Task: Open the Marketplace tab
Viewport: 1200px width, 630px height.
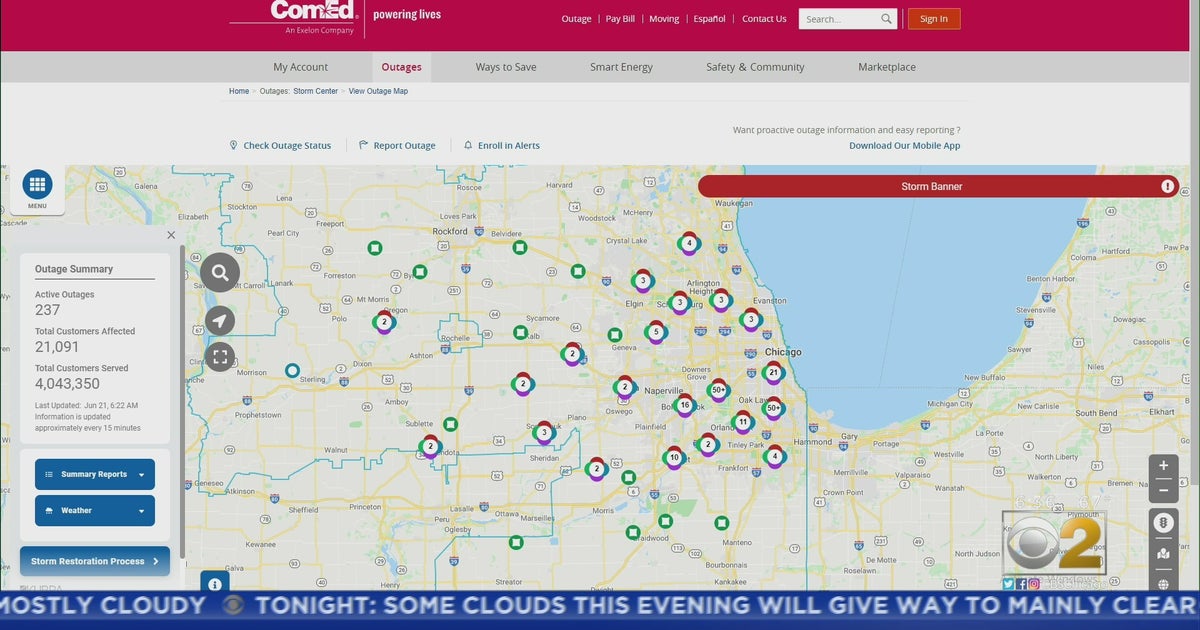Action: [x=887, y=67]
